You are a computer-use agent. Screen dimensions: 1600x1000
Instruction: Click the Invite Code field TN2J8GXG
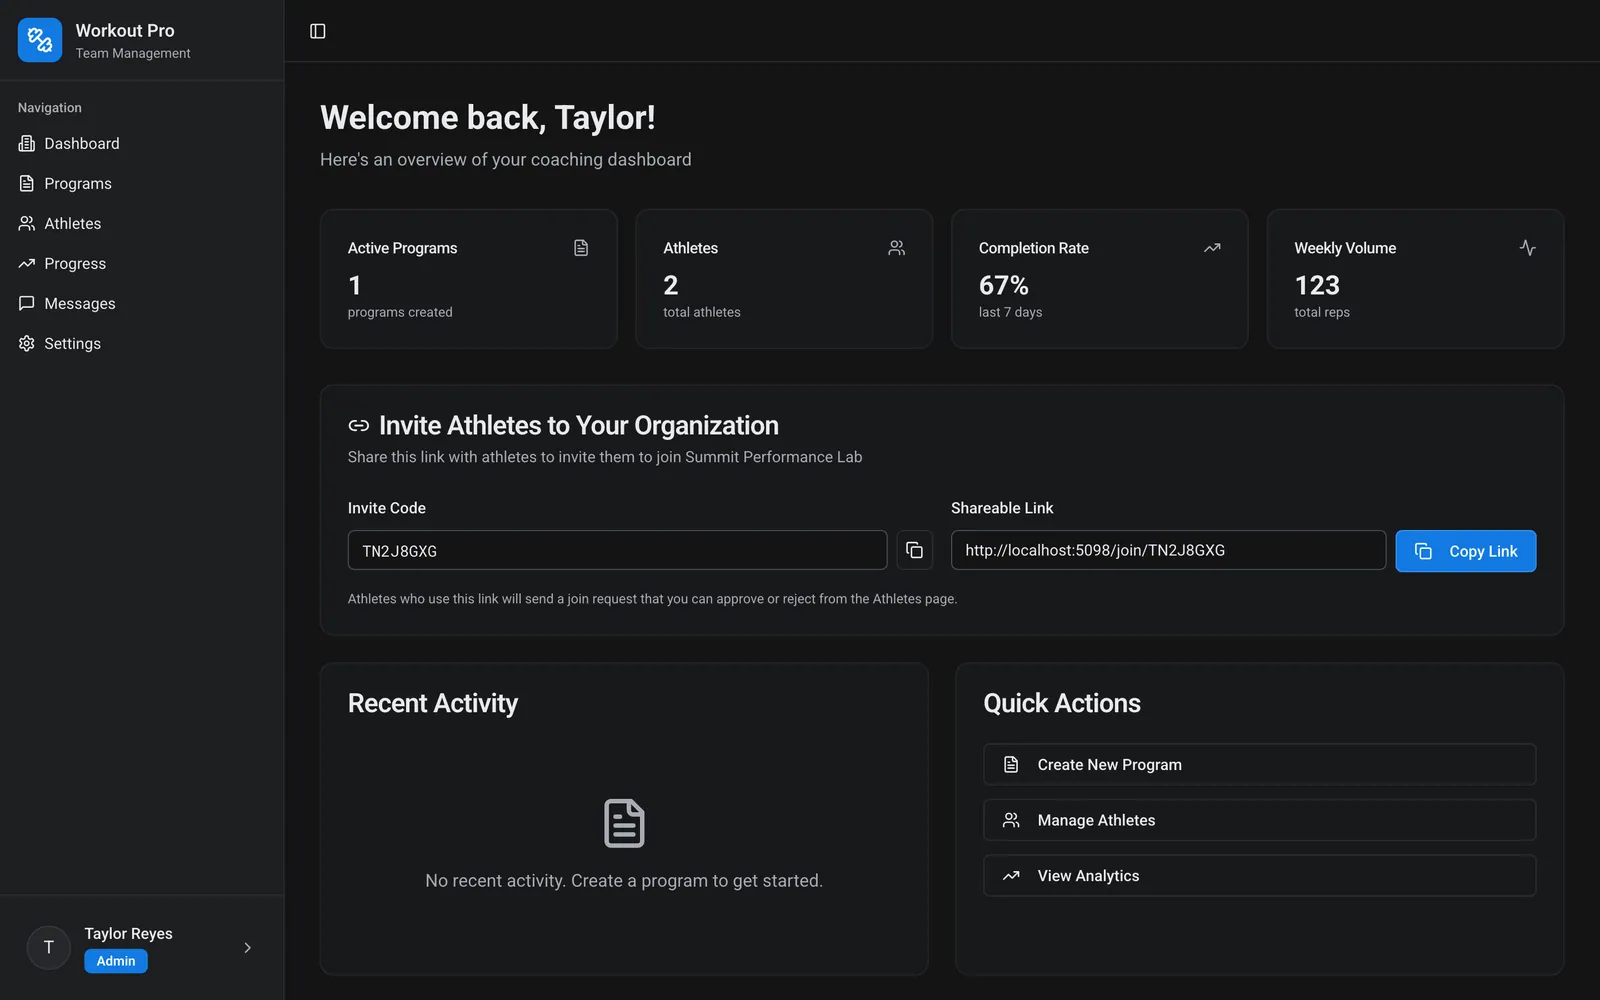point(617,550)
